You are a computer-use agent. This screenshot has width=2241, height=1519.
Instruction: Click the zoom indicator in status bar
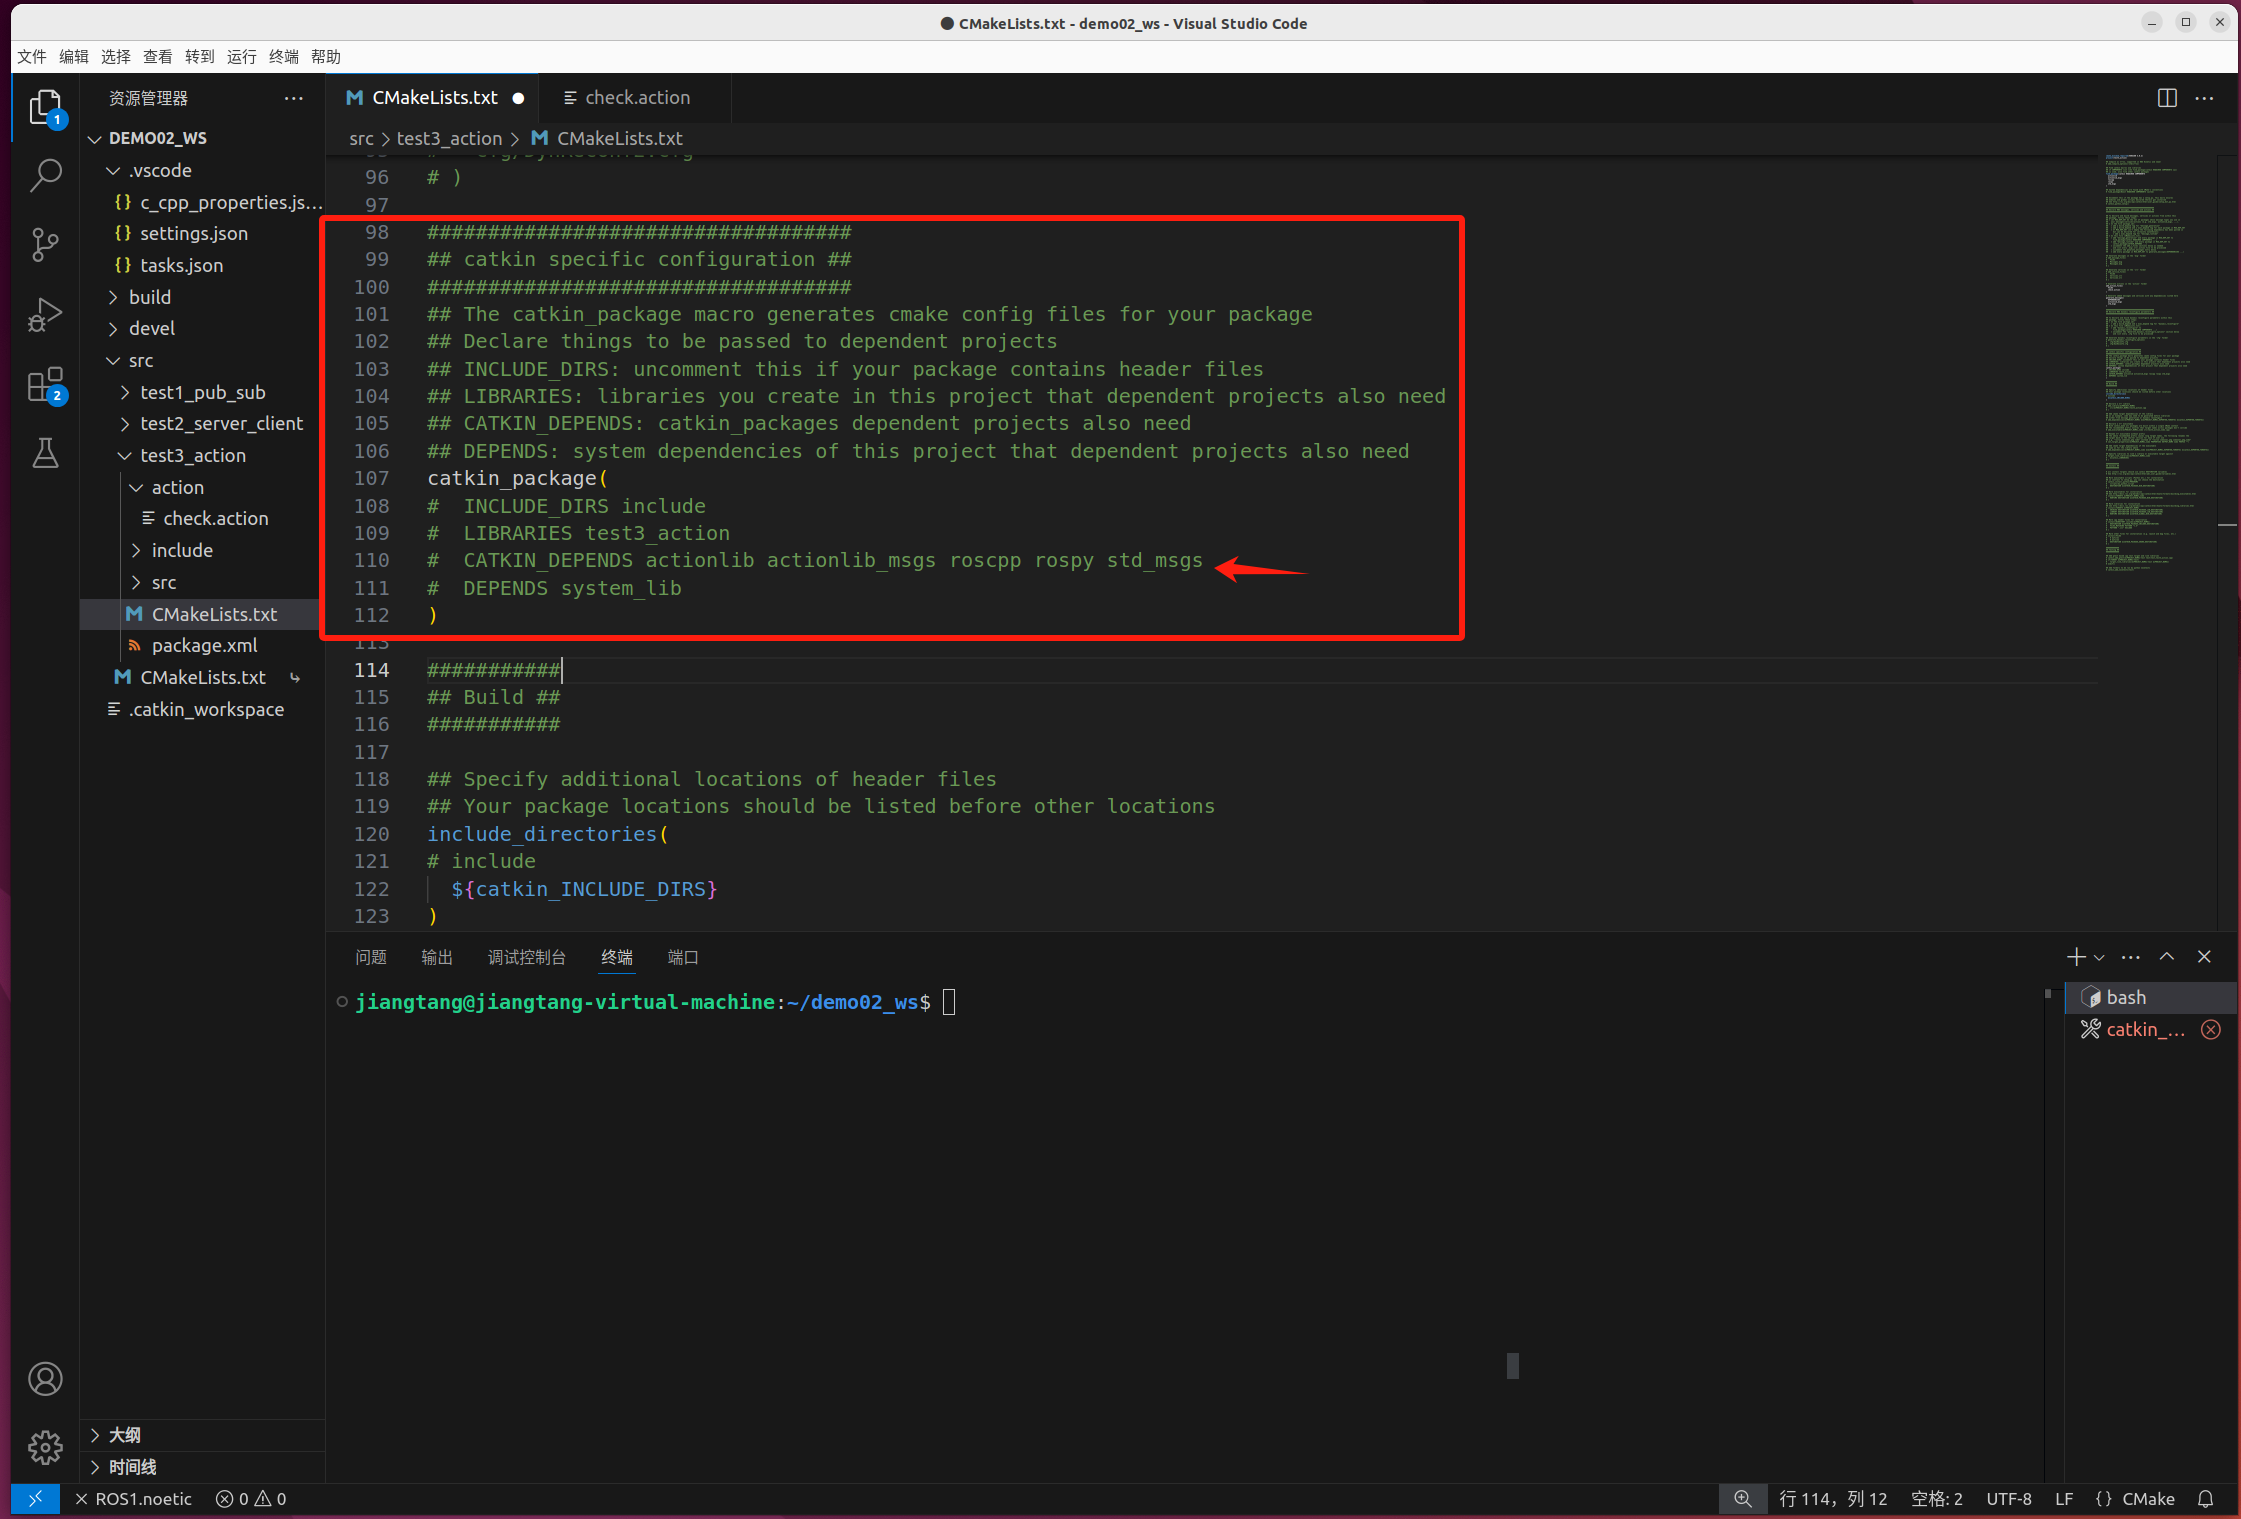point(1742,1499)
